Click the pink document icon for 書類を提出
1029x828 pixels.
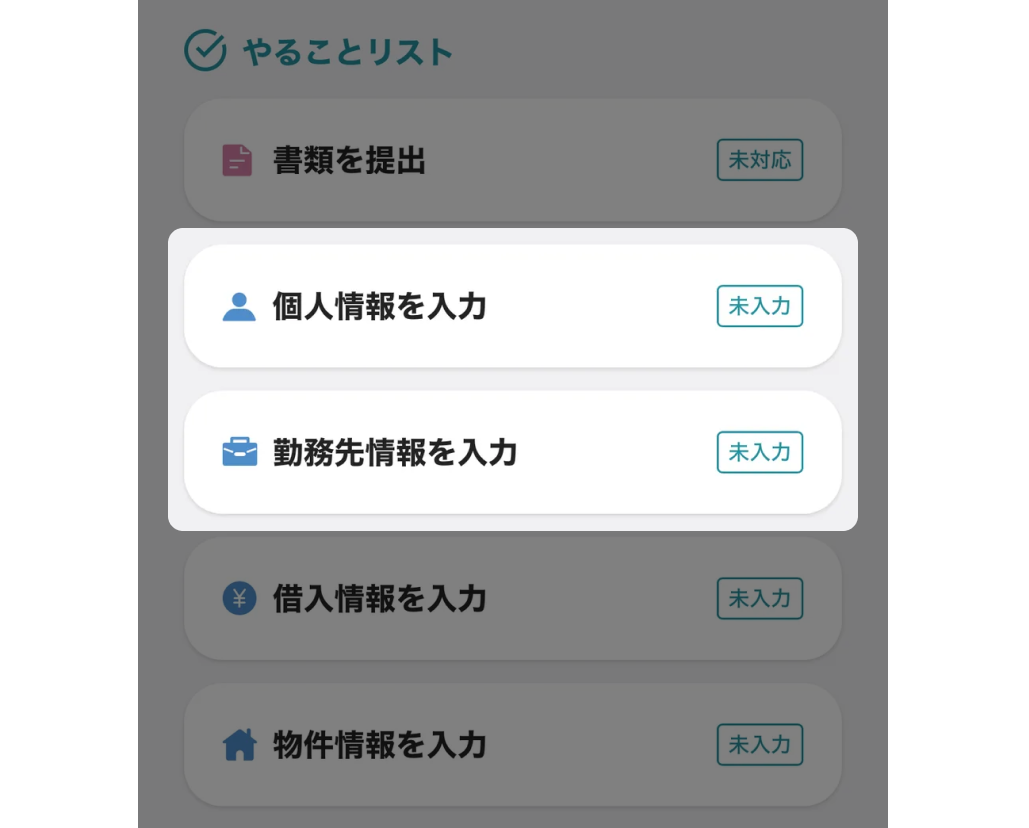(237, 160)
